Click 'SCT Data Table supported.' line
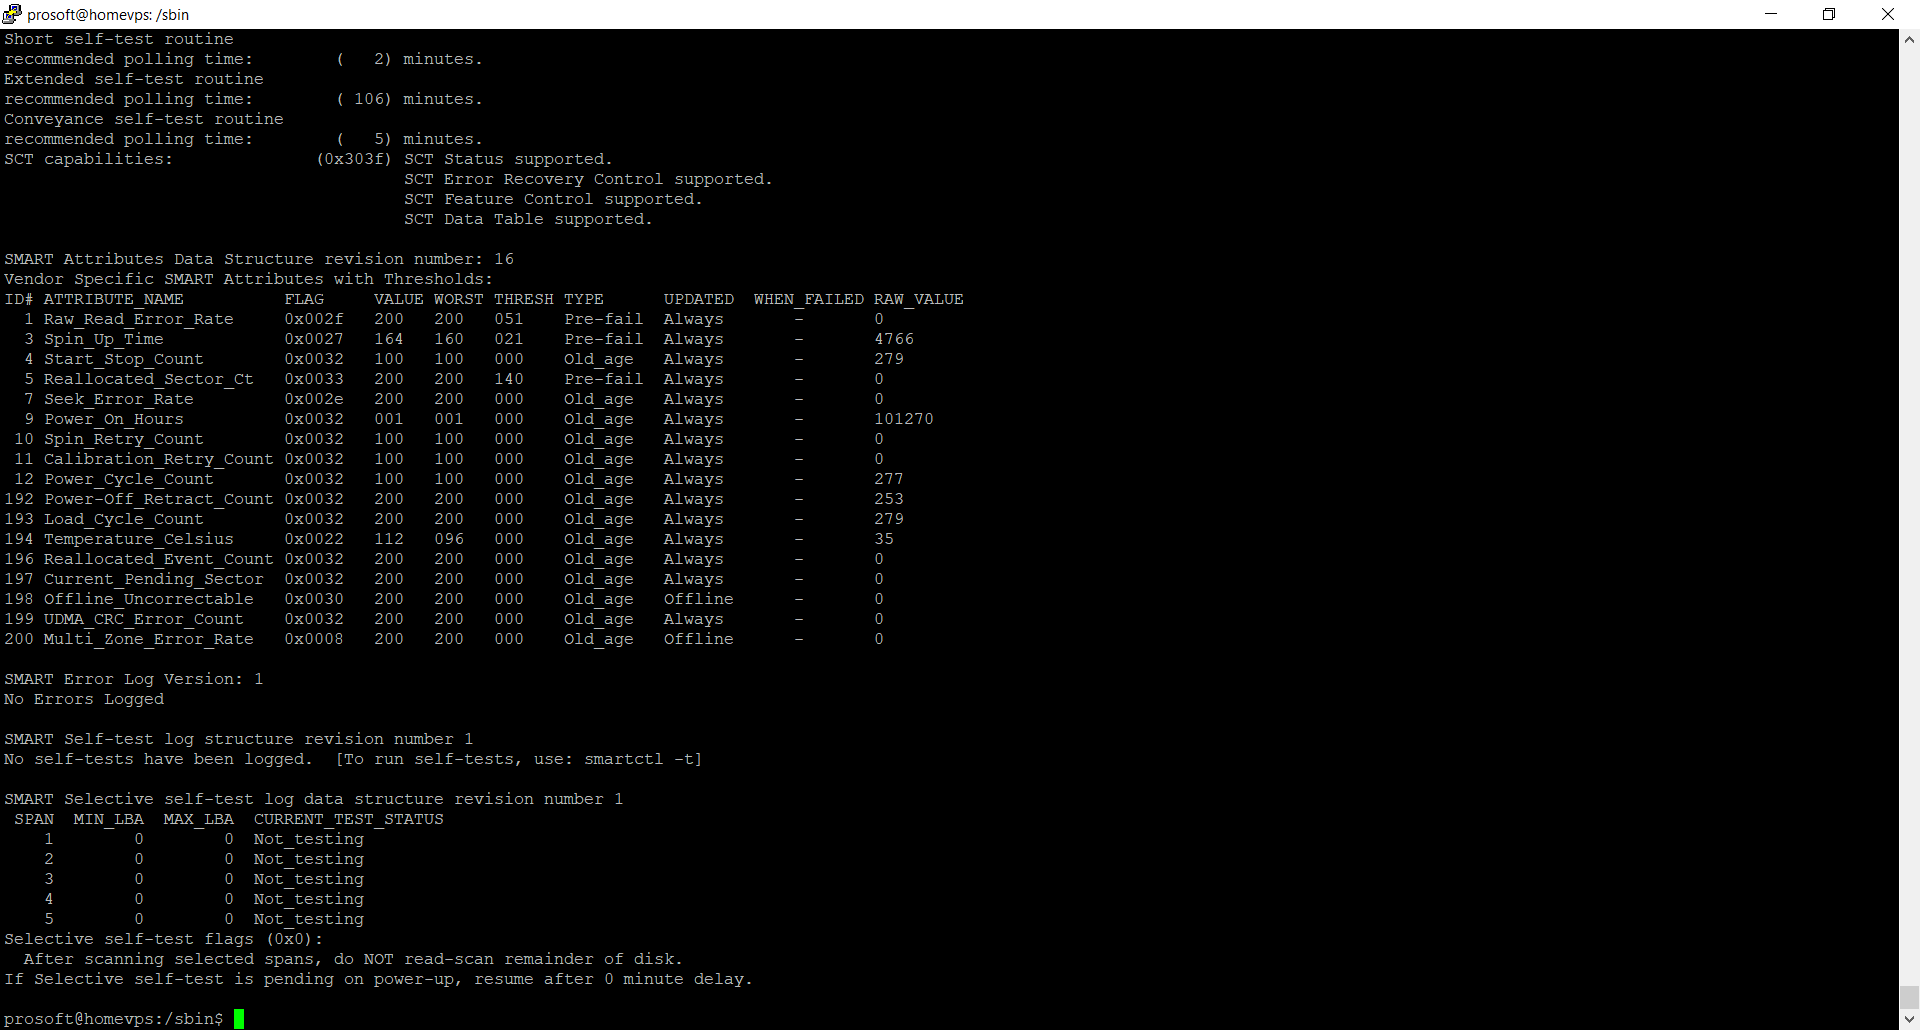Image resolution: width=1920 pixels, height=1030 pixels. coord(528,219)
